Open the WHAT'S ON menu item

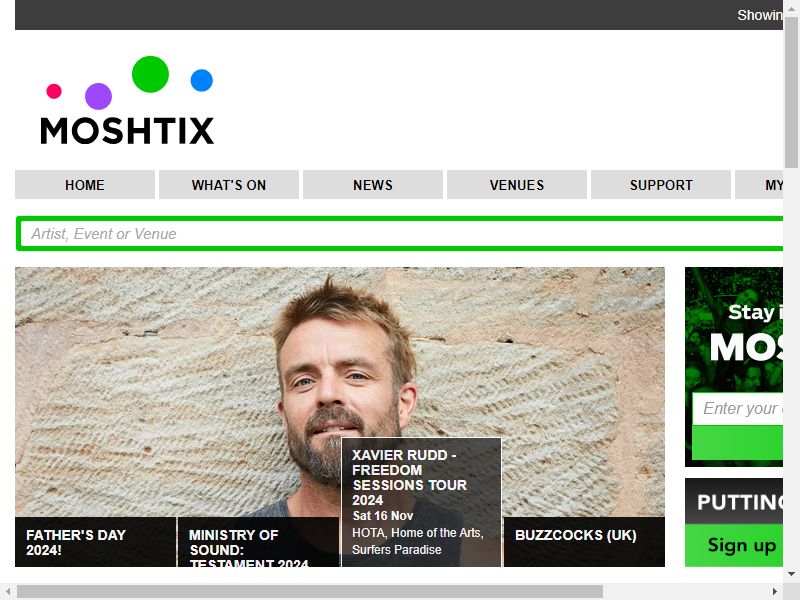click(229, 185)
